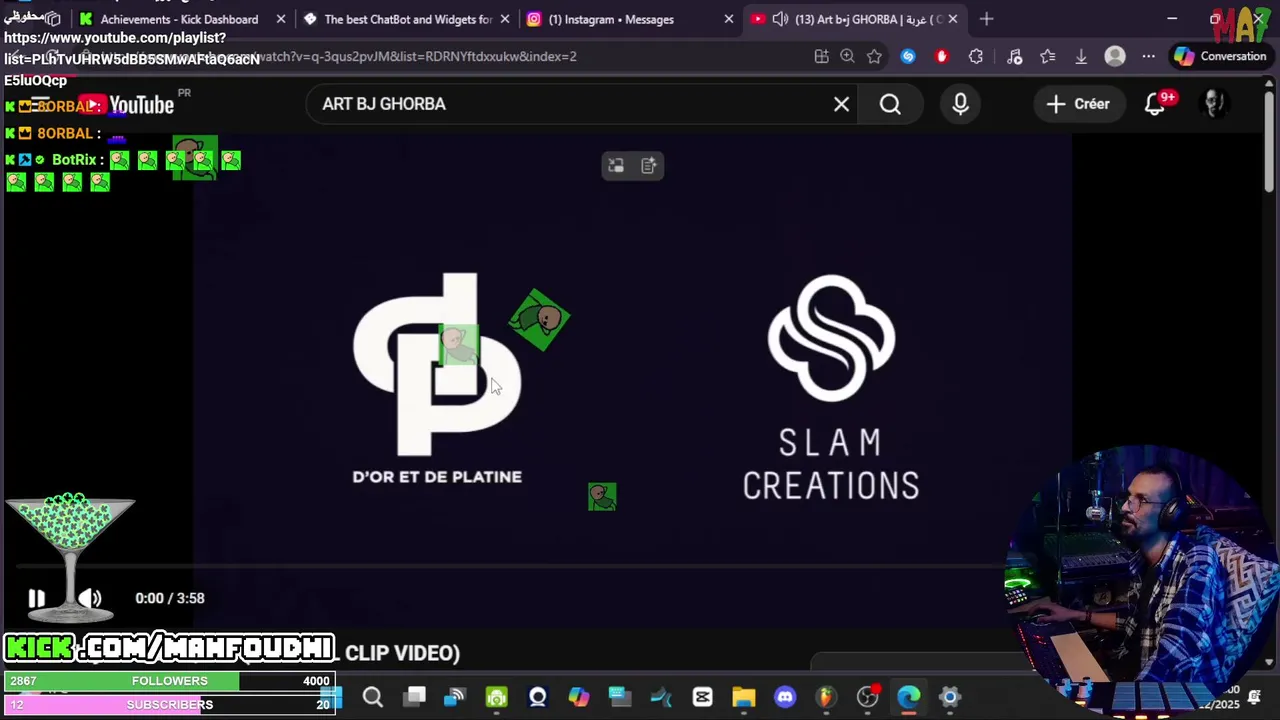Open the YouTube home logo
Screen dimensions: 1280x720
[126, 104]
